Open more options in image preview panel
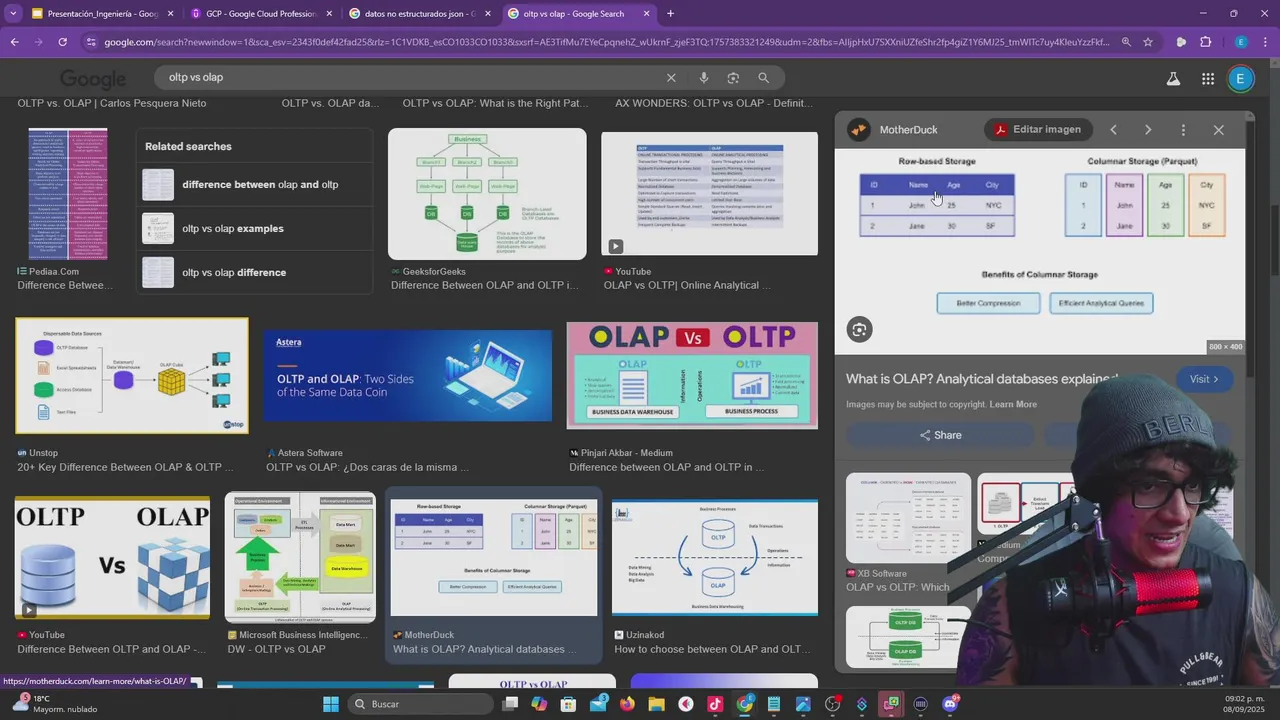Screen dimensions: 1280x720 pyautogui.click(x=1183, y=130)
